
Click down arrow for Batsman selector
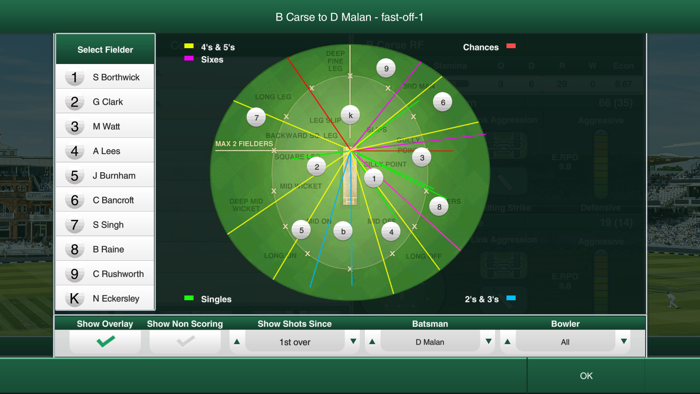(489, 342)
